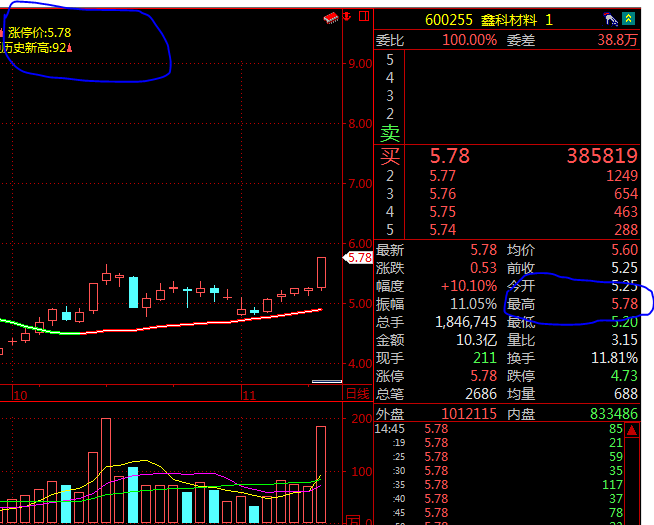Click the red marker after 历史新高:92
This screenshot has height=525, width=654.
(71, 47)
